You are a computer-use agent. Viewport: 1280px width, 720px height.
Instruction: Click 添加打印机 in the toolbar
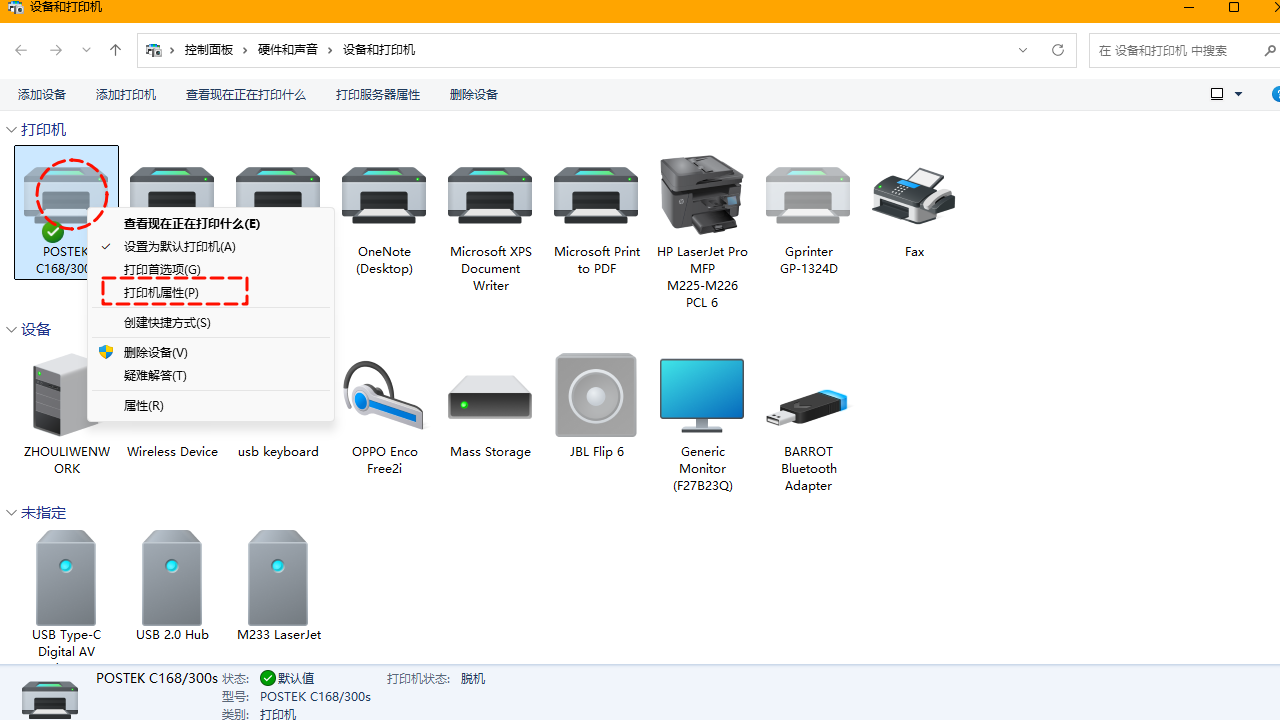tap(126, 95)
